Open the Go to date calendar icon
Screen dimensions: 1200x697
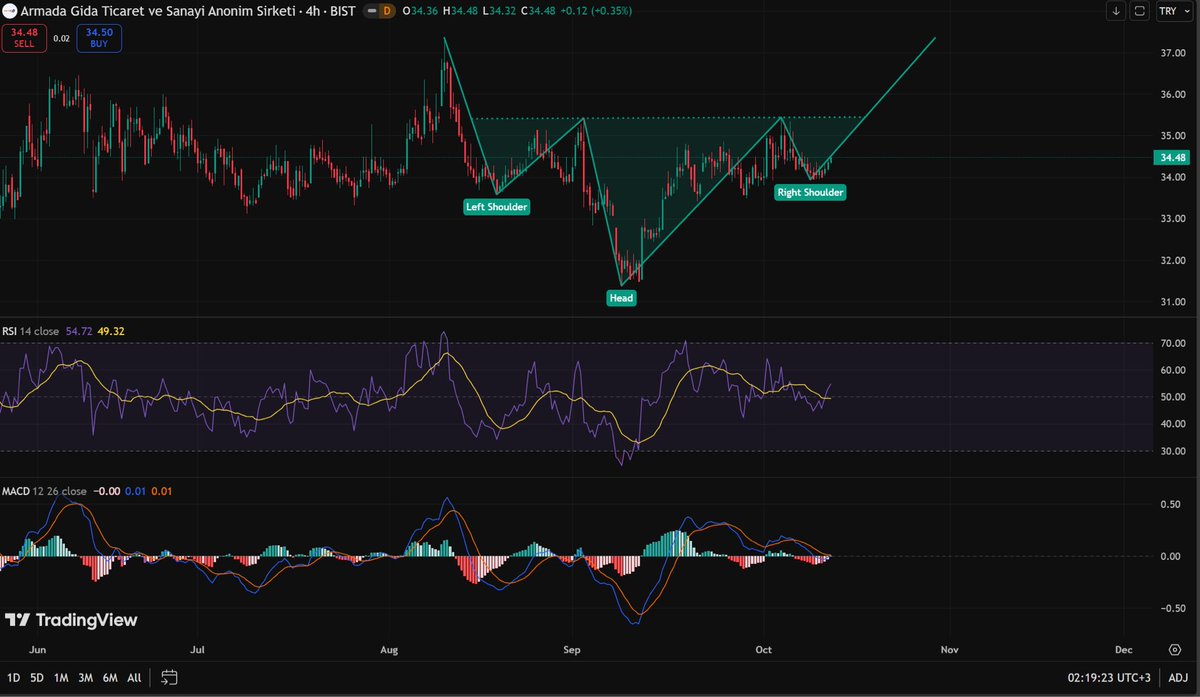pos(169,677)
